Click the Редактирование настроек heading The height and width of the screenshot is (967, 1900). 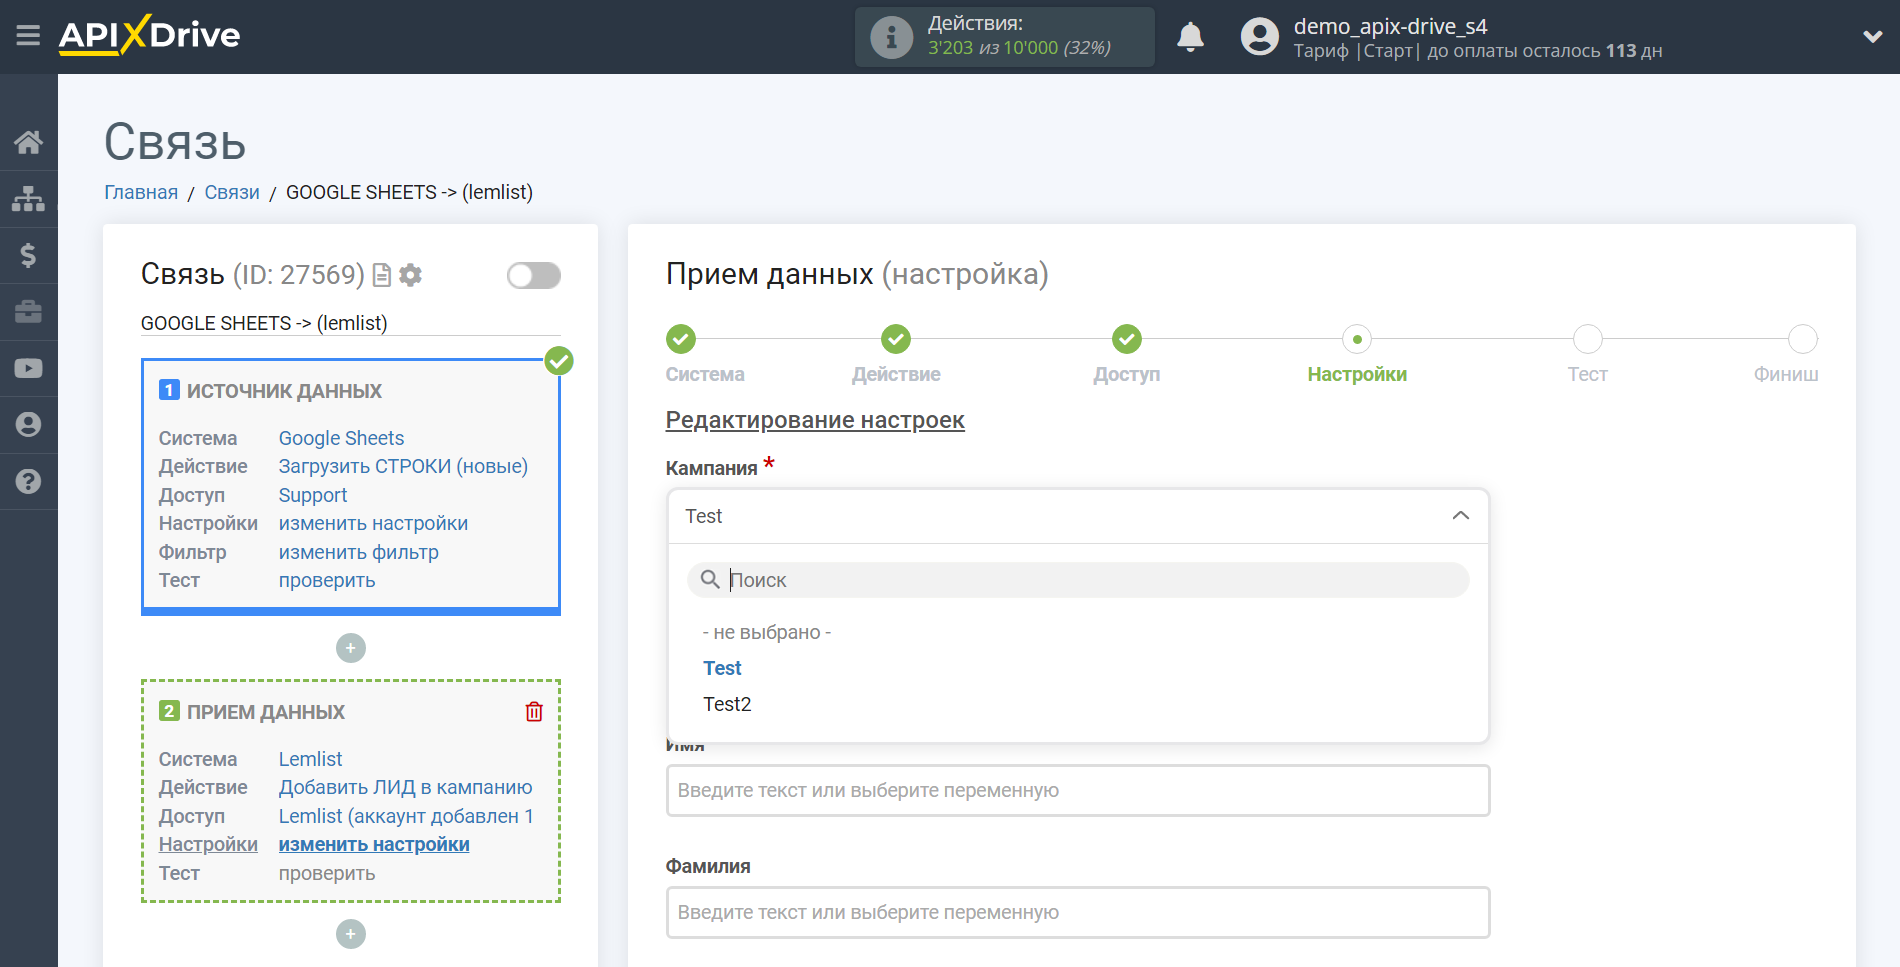tap(815, 420)
